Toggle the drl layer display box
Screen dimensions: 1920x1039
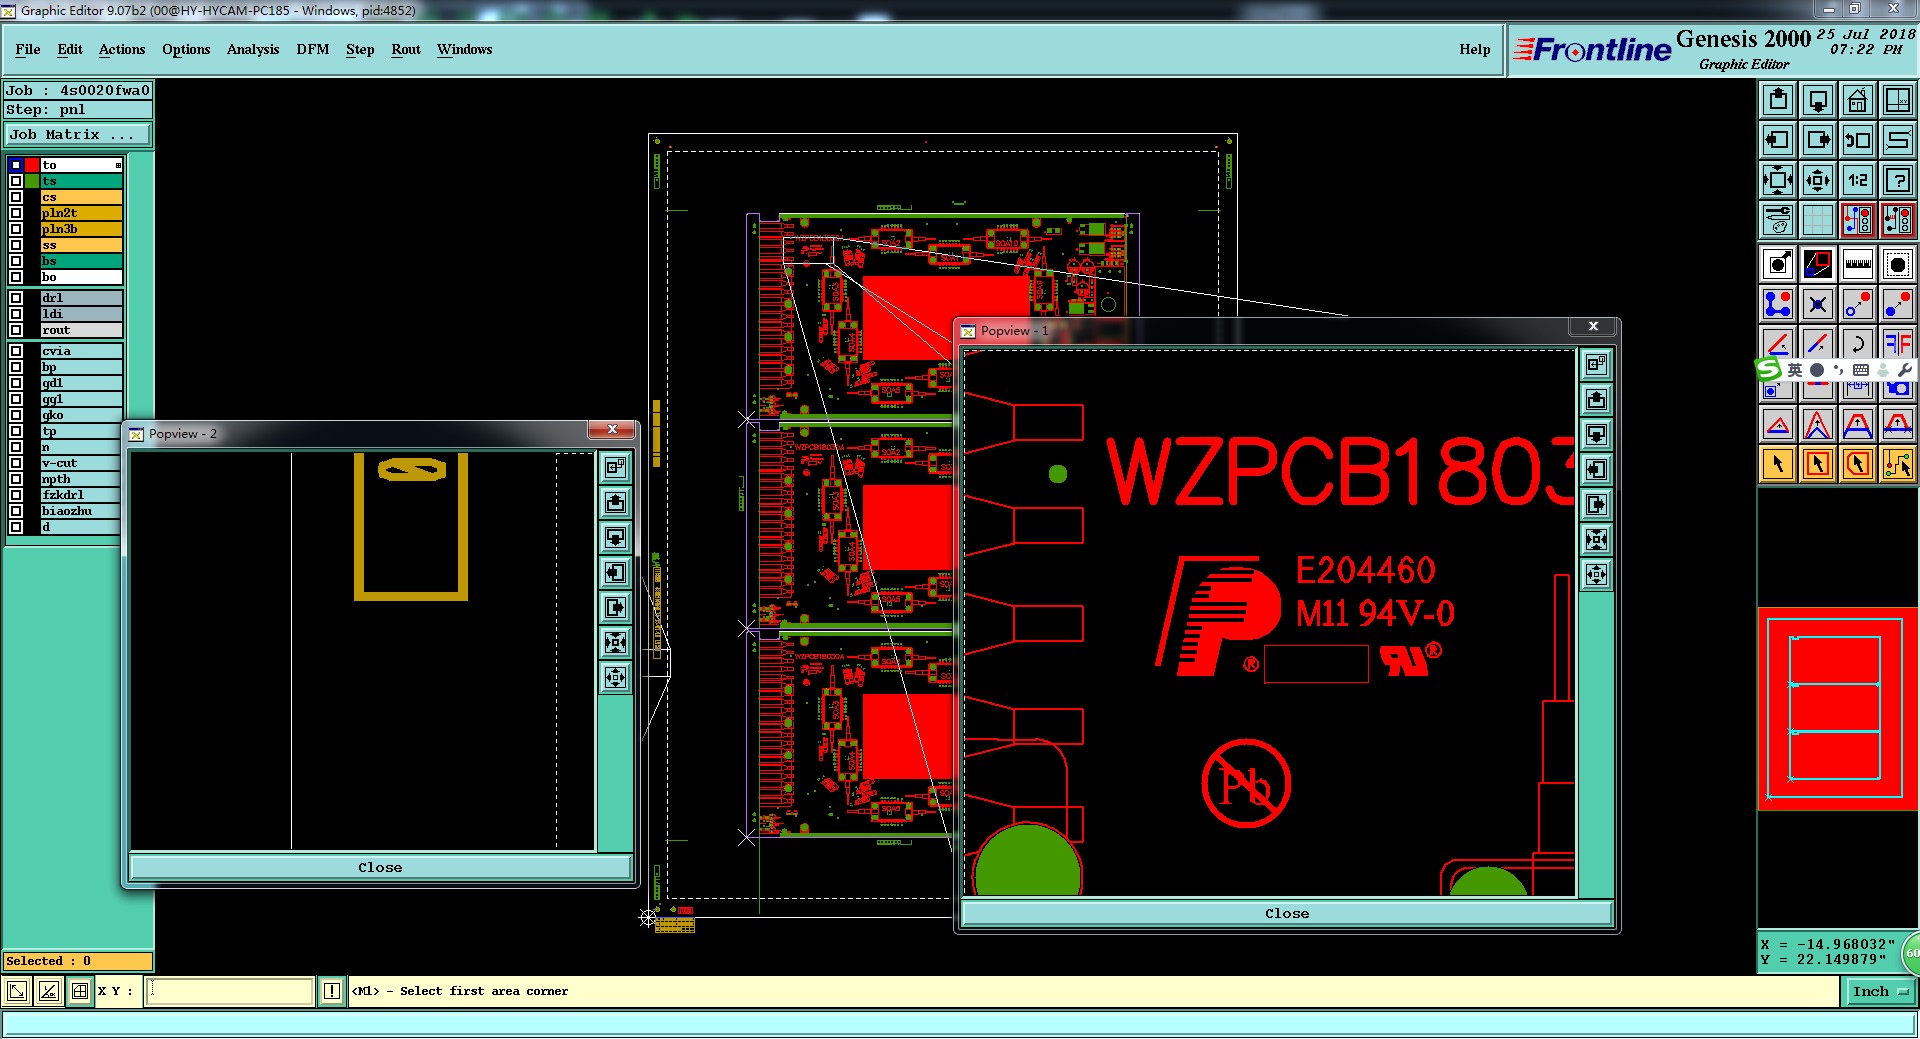pyautogui.click(x=16, y=298)
